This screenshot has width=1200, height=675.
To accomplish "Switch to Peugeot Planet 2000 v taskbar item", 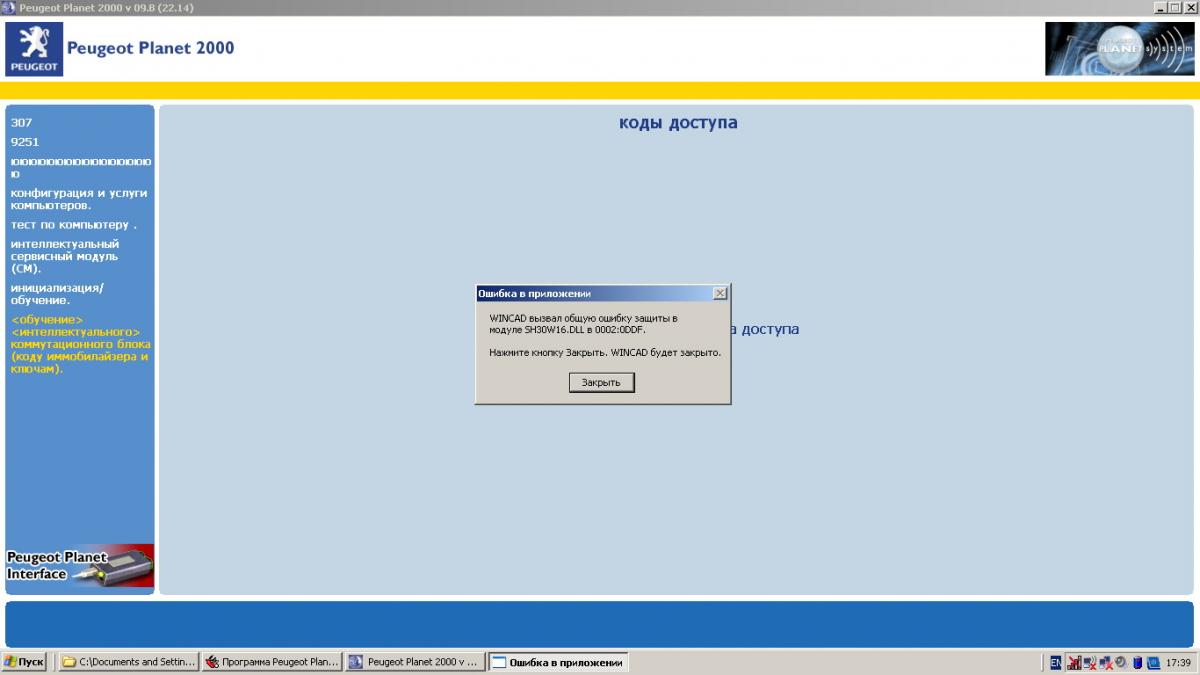I will [x=416, y=662].
